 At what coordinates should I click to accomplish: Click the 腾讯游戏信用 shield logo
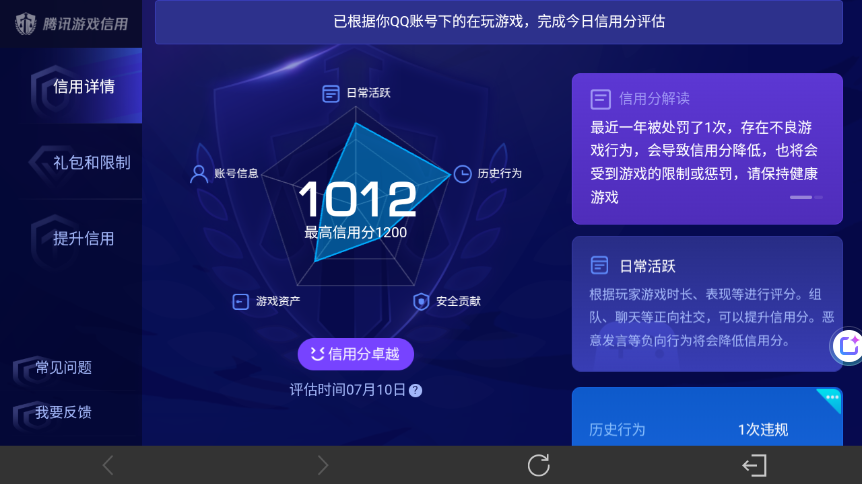[x=26, y=24]
